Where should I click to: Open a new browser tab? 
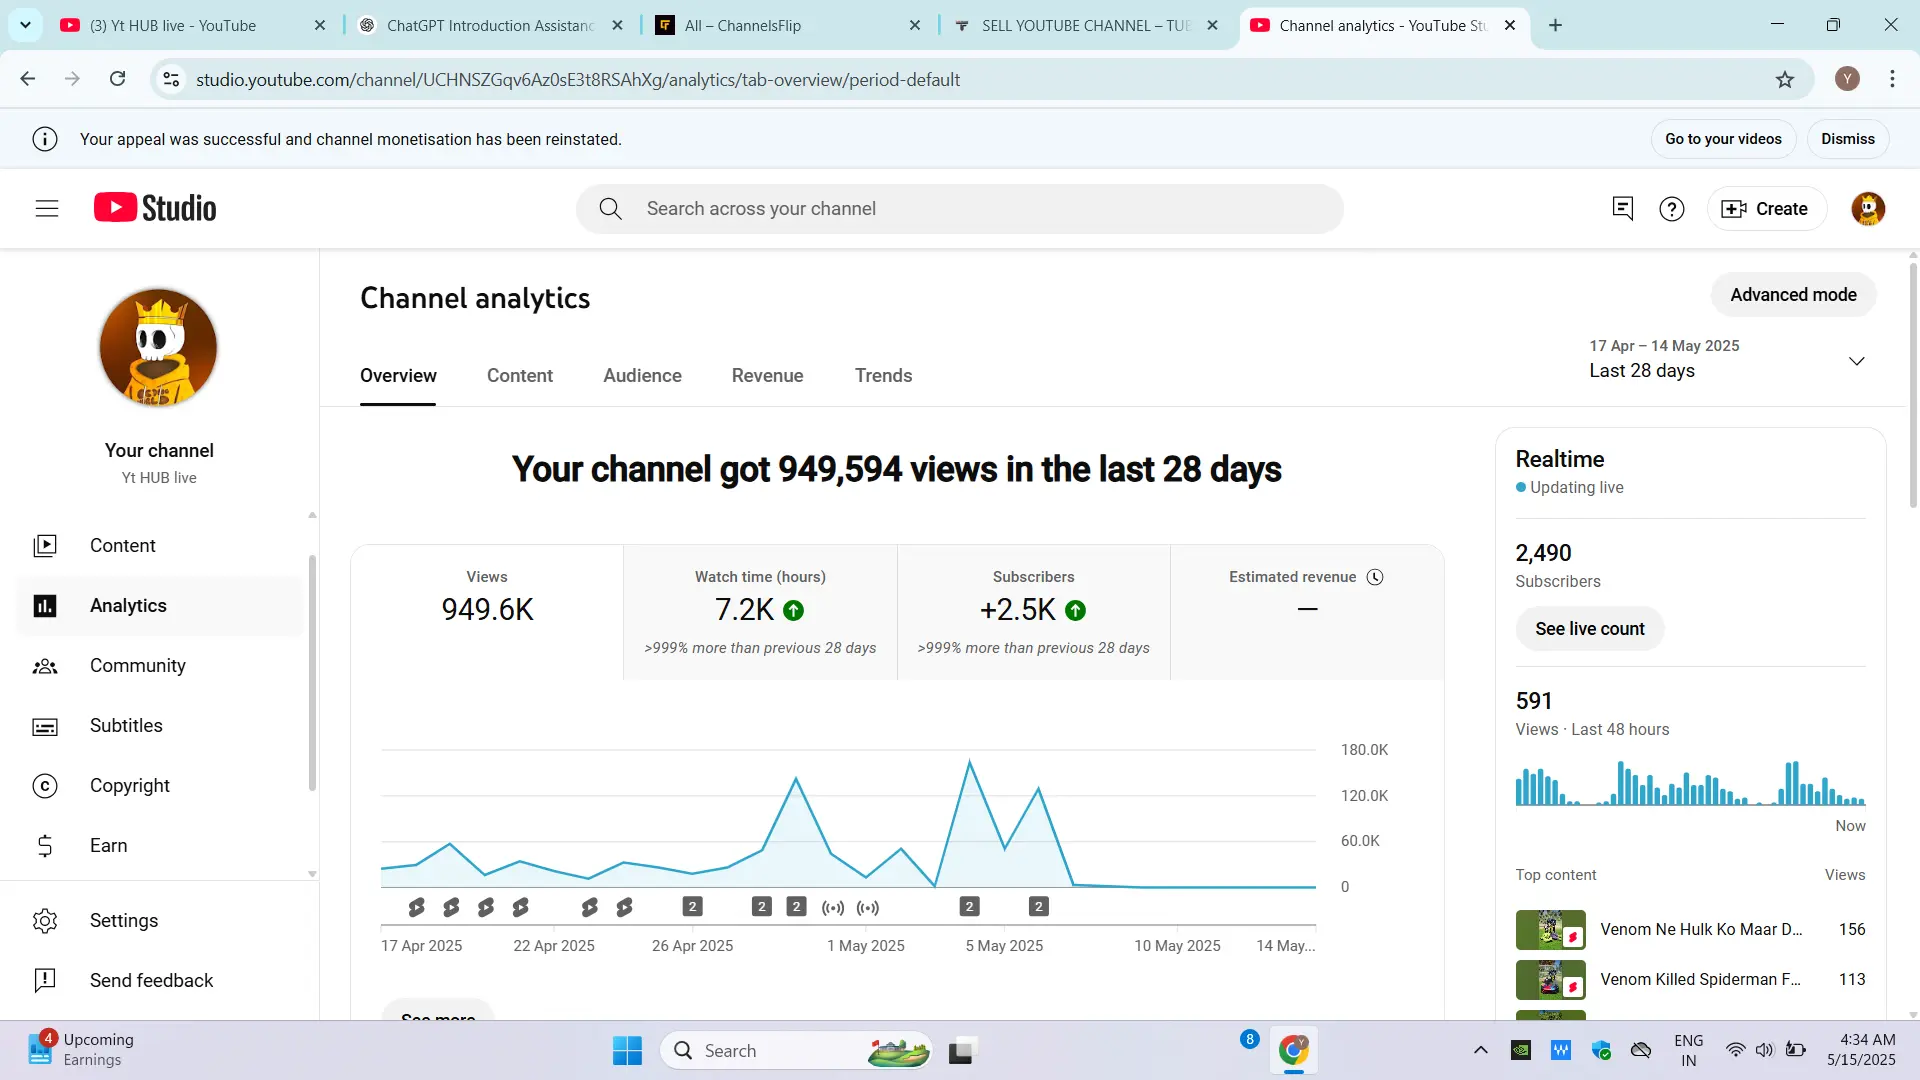click(x=1555, y=25)
